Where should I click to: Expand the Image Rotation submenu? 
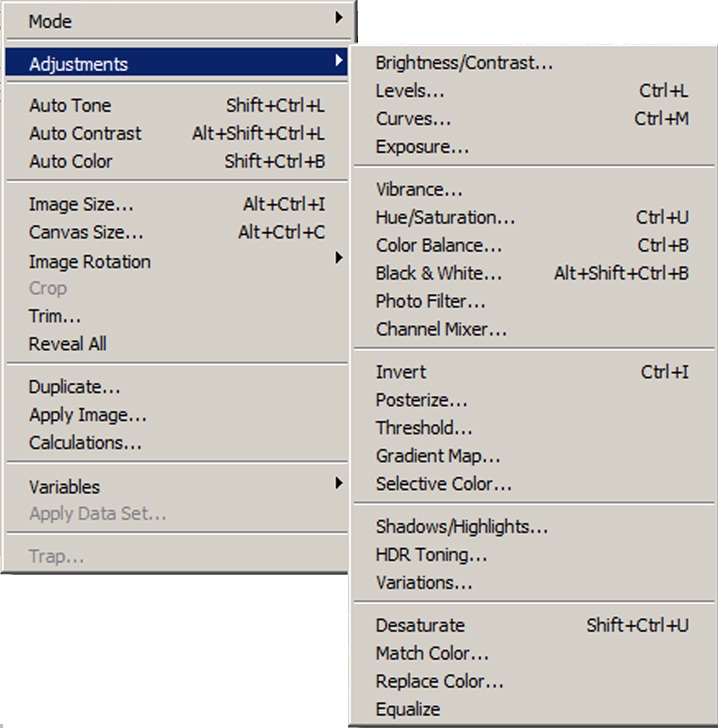pyautogui.click(x=90, y=261)
